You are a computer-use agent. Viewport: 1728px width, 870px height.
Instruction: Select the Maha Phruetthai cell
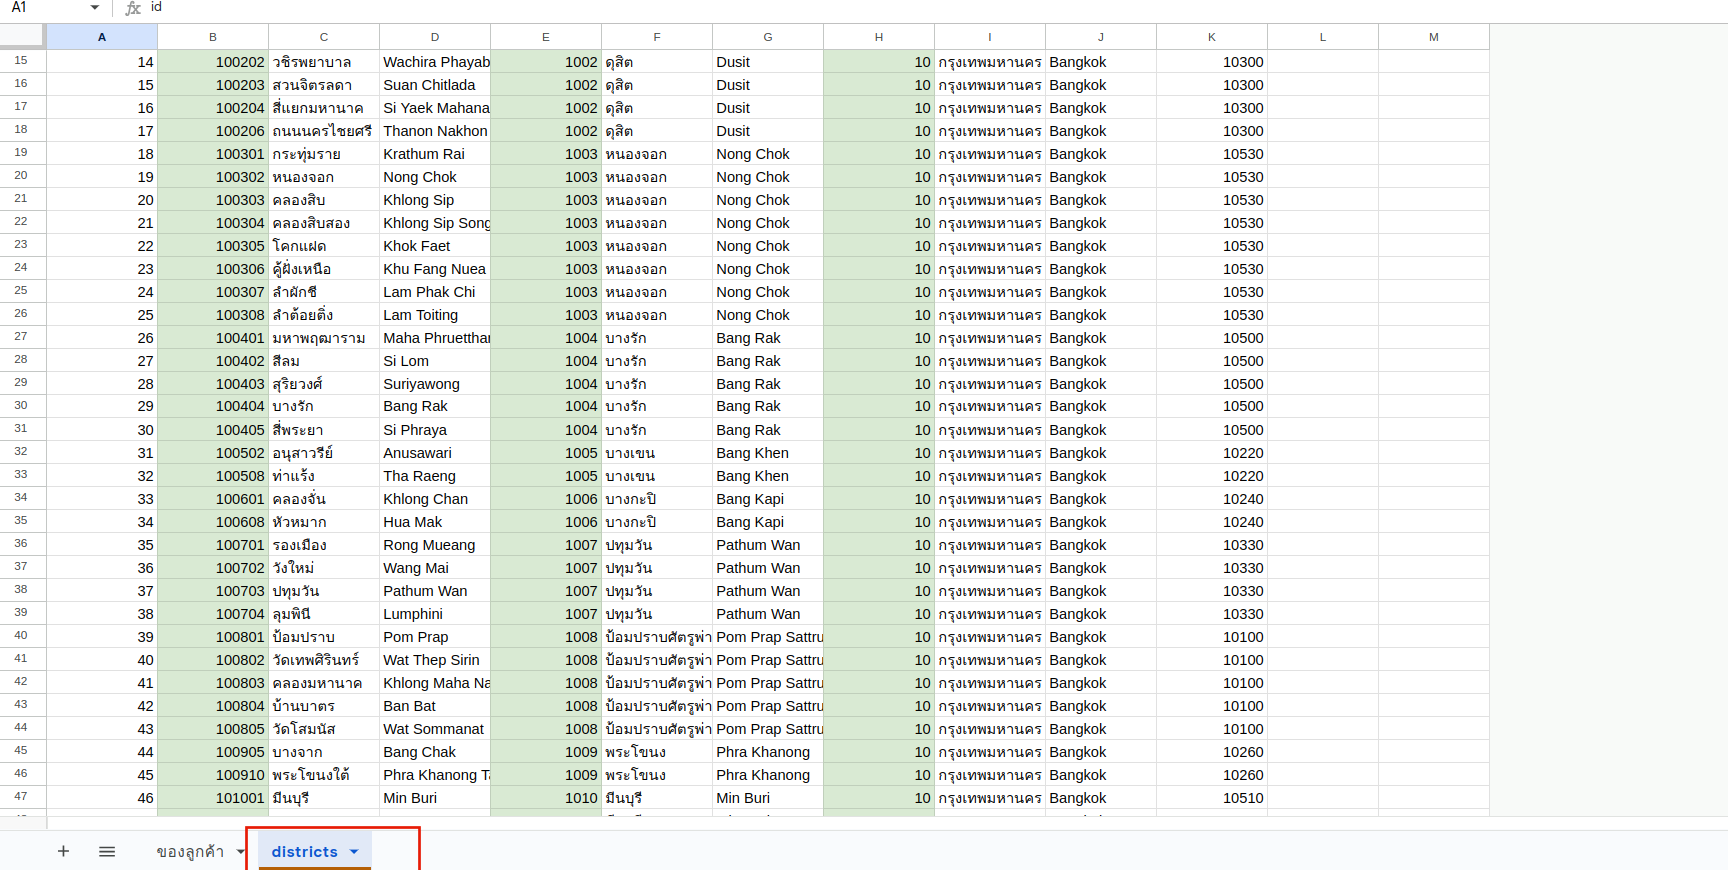[x=435, y=338]
